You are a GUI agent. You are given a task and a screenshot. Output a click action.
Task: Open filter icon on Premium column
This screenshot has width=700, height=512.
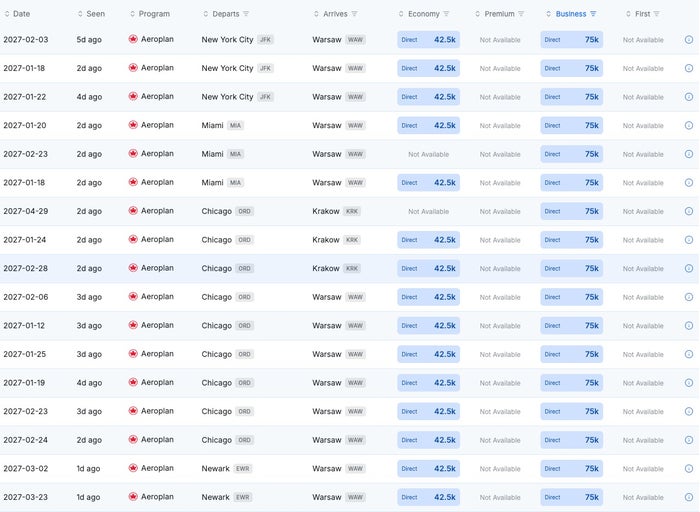(x=521, y=14)
